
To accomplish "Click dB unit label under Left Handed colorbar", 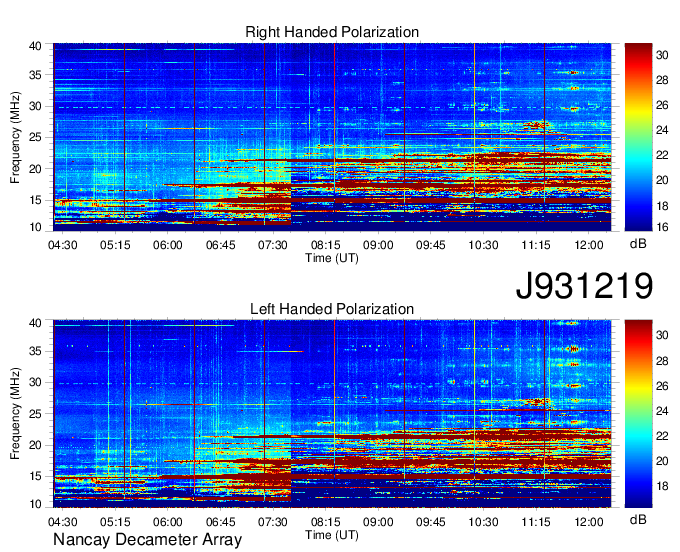I will click(x=638, y=519).
